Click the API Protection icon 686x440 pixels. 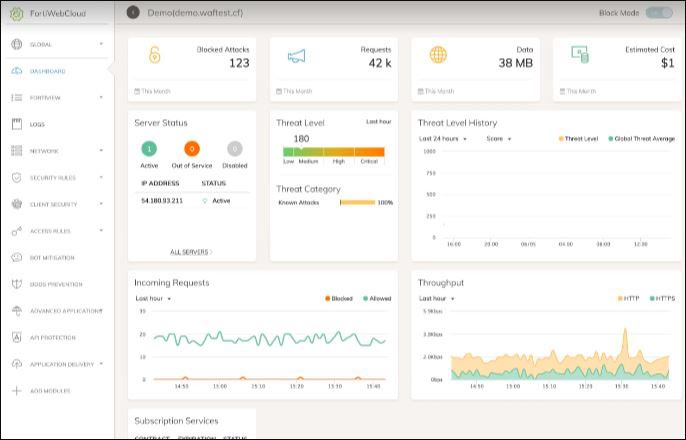17,337
